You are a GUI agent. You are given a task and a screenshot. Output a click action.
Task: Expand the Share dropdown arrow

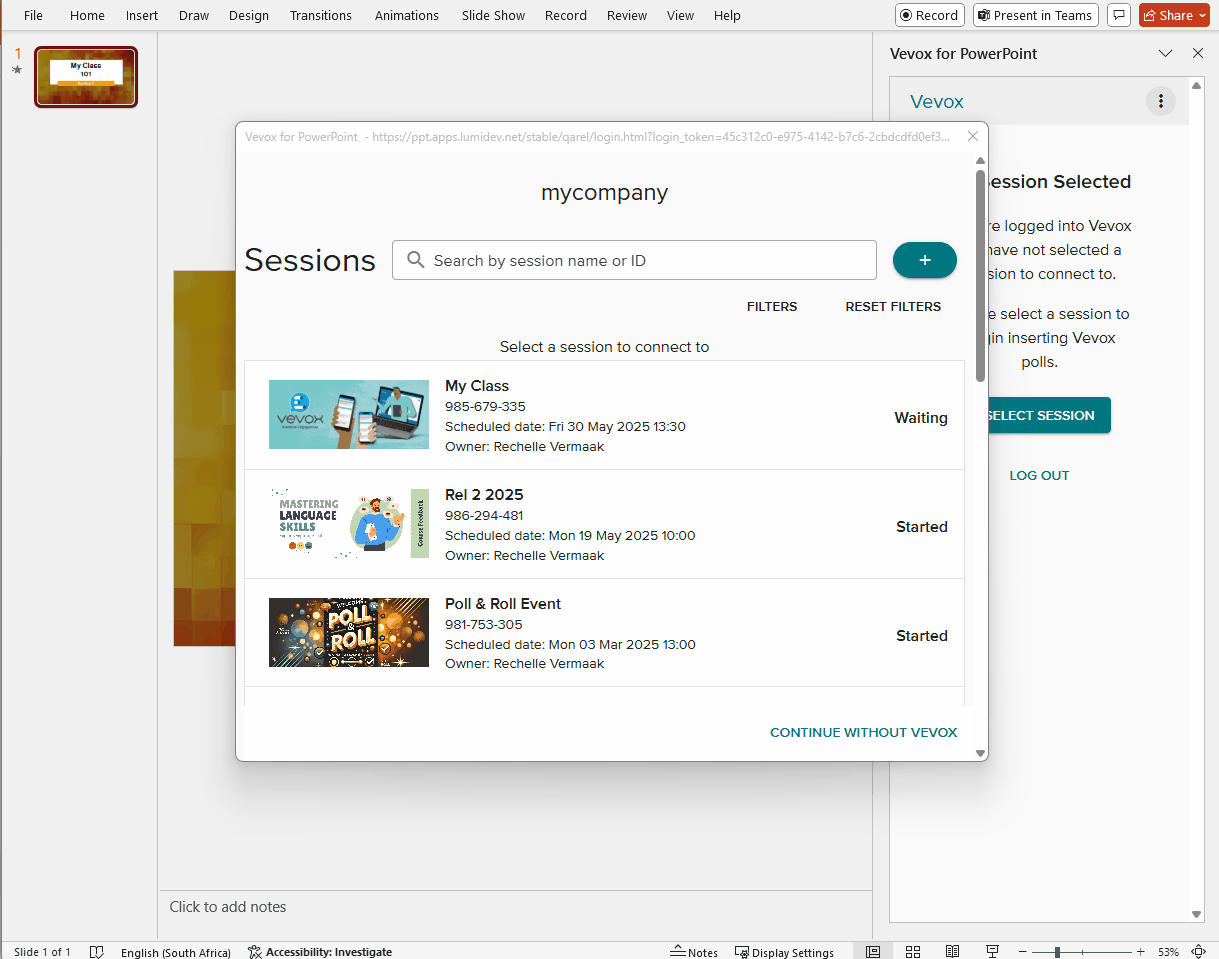click(1201, 15)
